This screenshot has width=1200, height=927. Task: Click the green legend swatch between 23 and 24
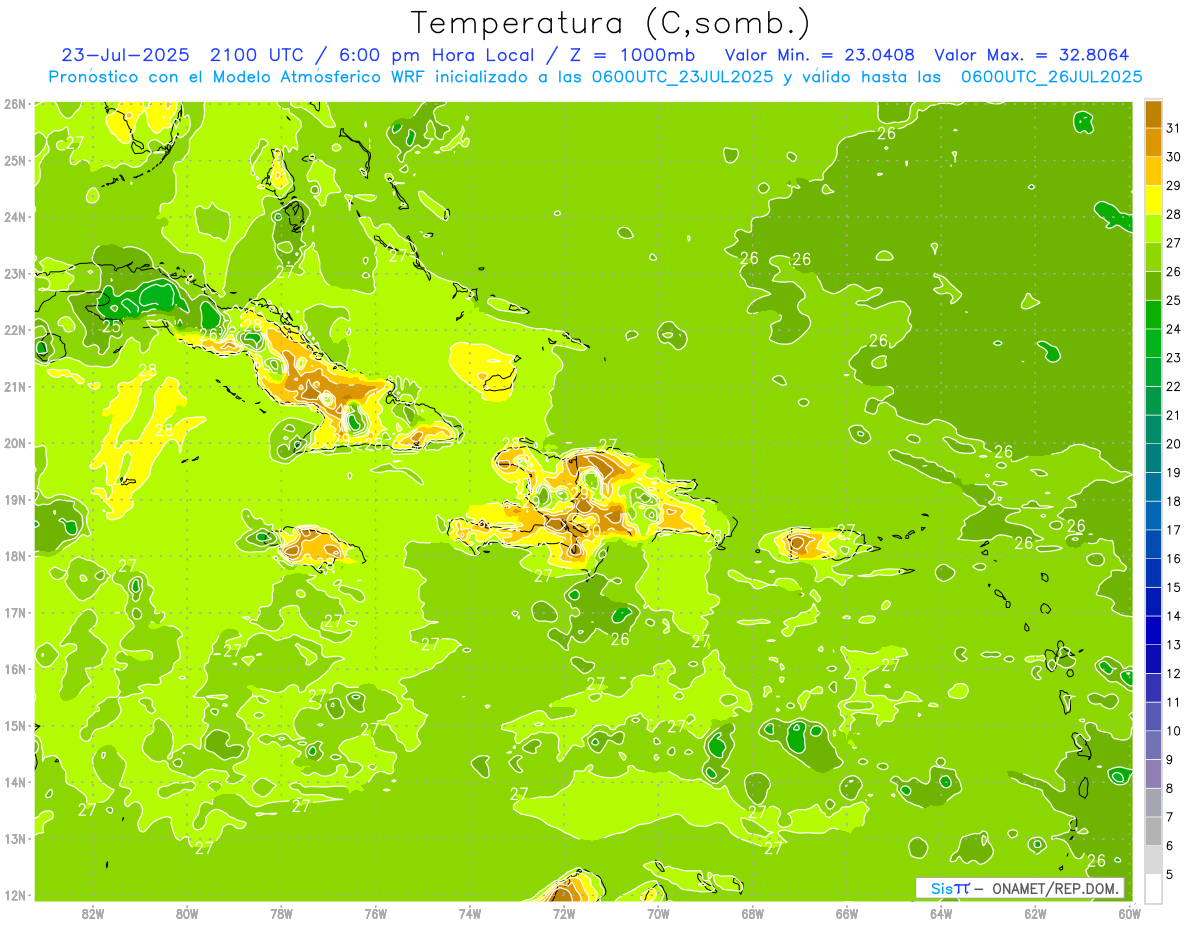pyautogui.click(x=1153, y=343)
